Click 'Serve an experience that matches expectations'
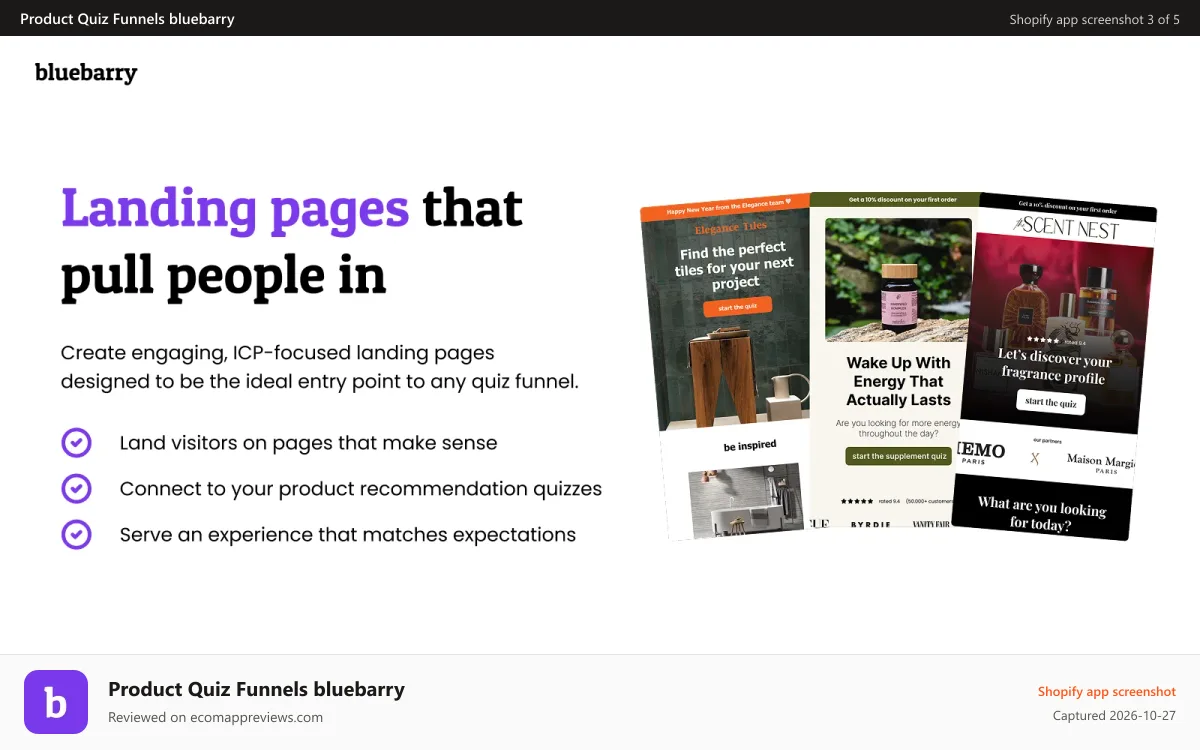Viewport: 1200px width, 750px height. 348,535
